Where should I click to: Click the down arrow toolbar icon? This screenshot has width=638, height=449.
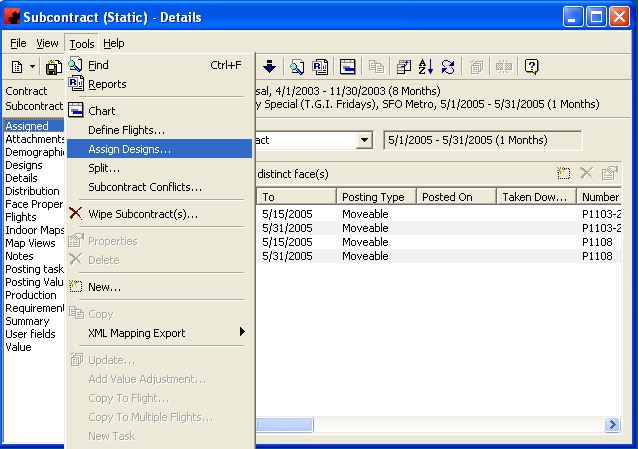tap(270, 67)
